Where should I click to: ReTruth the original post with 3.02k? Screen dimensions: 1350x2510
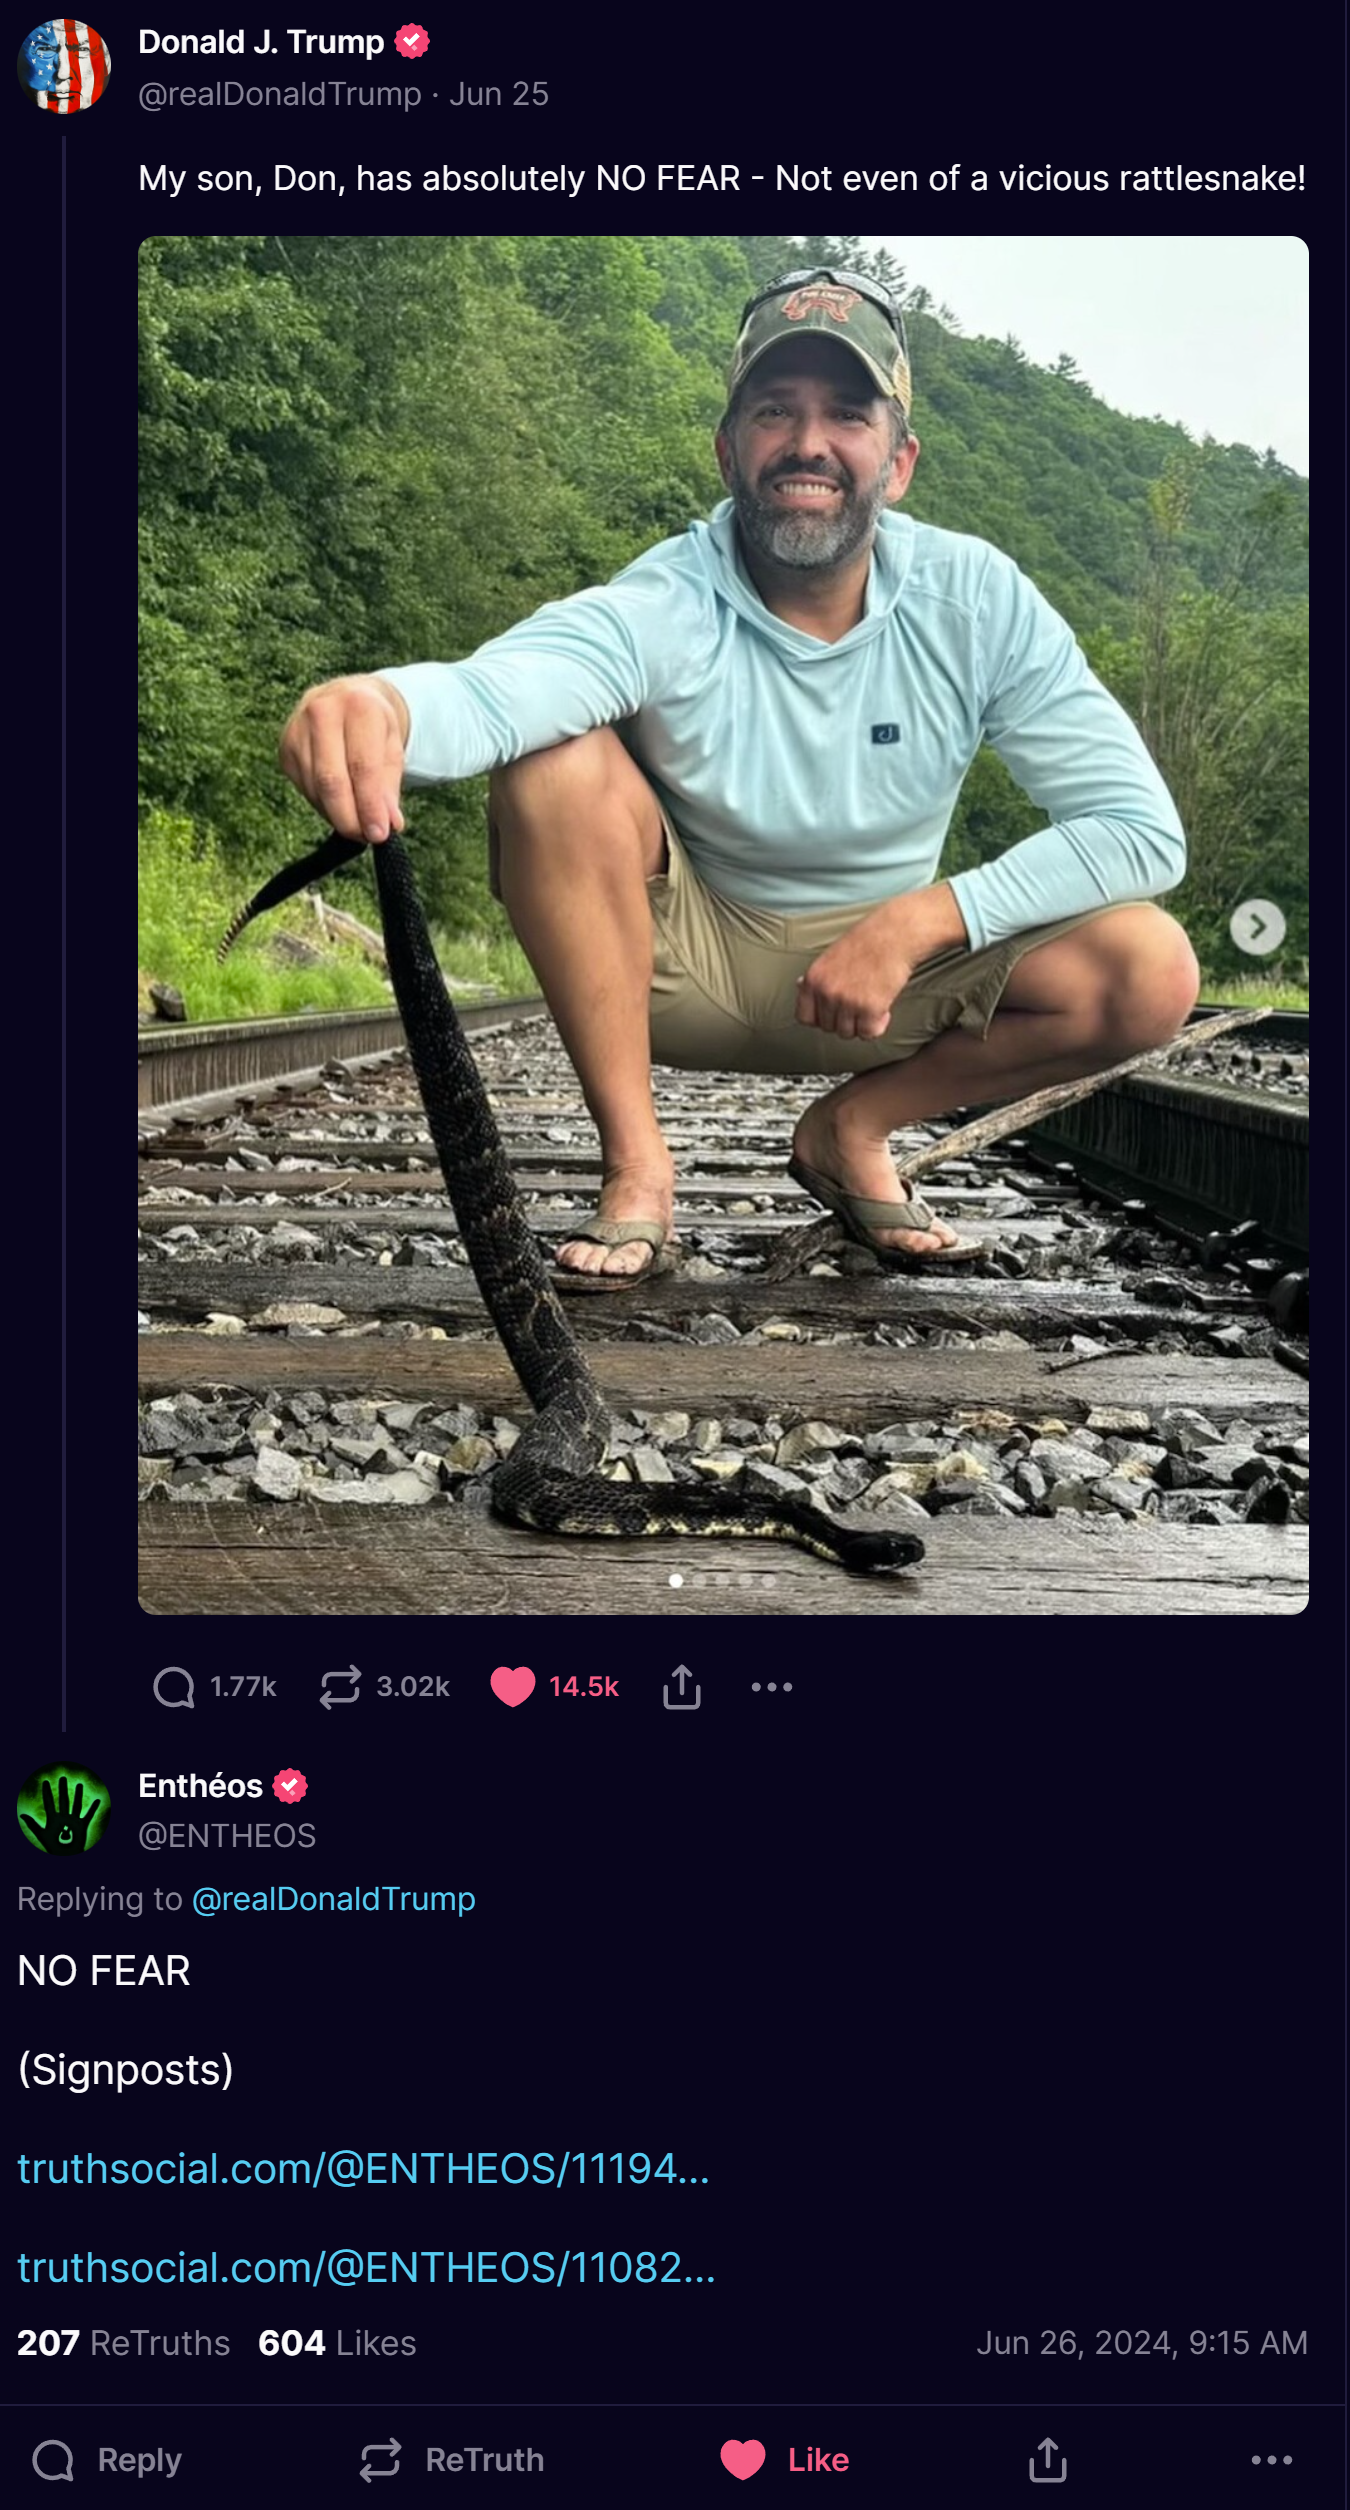[385, 1686]
